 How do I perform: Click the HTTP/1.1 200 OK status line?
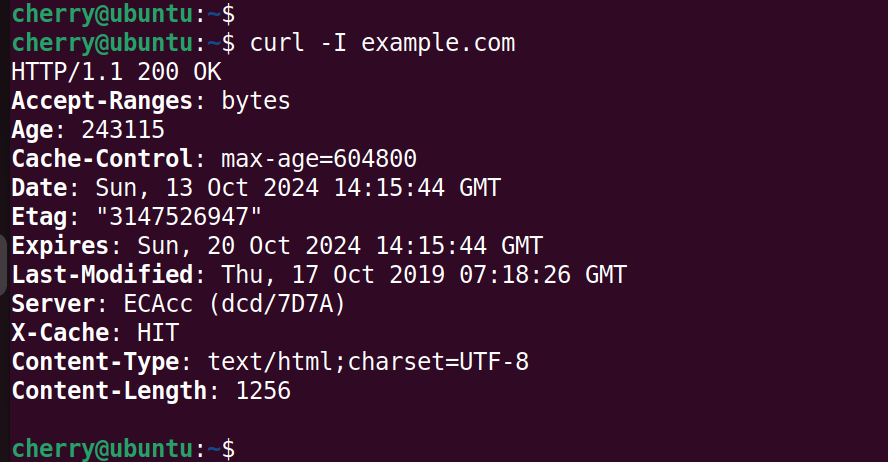[116, 72]
